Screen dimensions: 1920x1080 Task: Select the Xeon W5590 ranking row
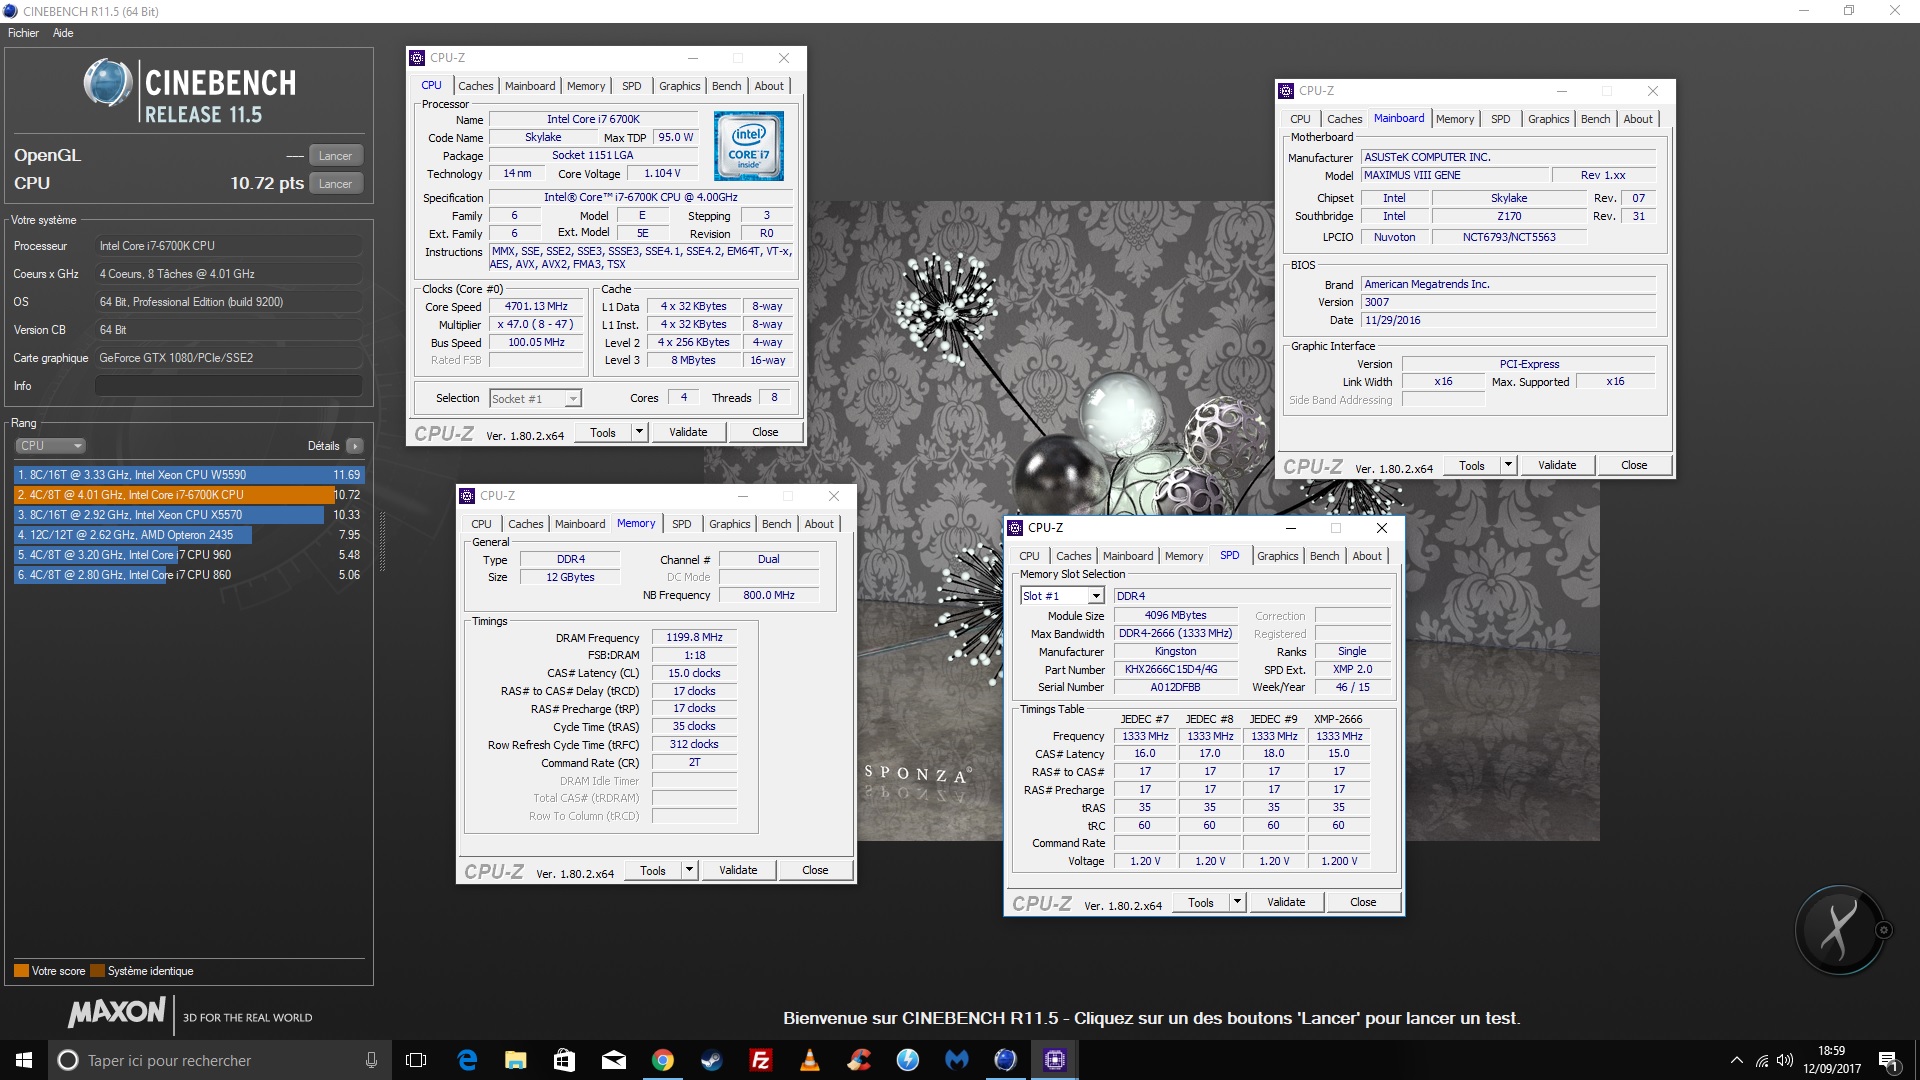pyautogui.click(x=189, y=475)
